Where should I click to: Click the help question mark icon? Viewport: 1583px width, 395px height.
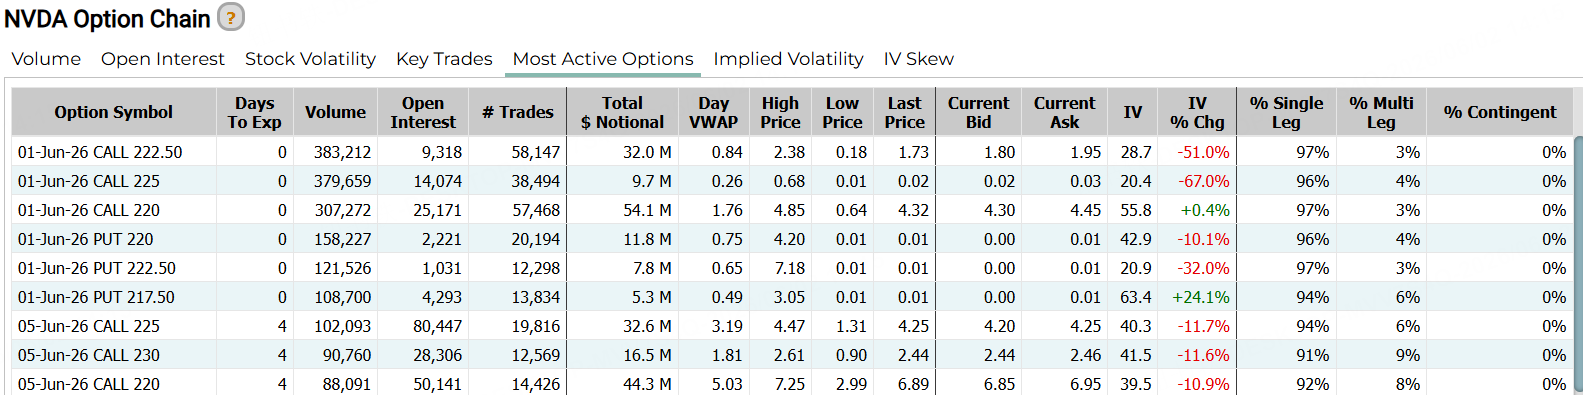231,17
